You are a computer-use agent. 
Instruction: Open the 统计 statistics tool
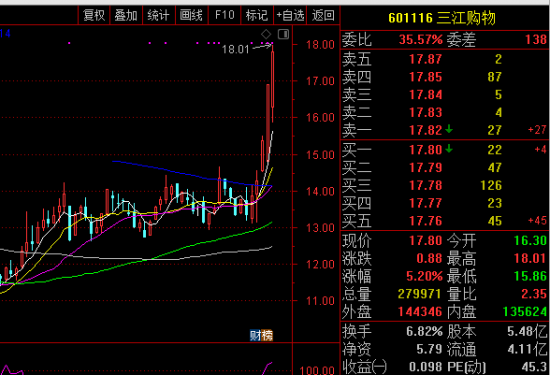tap(159, 15)
